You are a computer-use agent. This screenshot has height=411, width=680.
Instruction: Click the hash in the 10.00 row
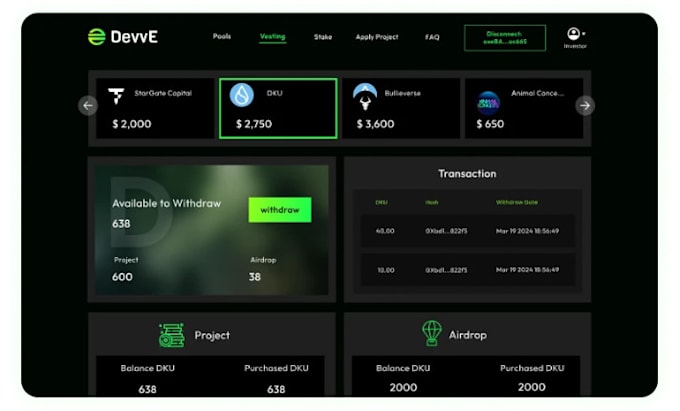[x=446, y=270]
